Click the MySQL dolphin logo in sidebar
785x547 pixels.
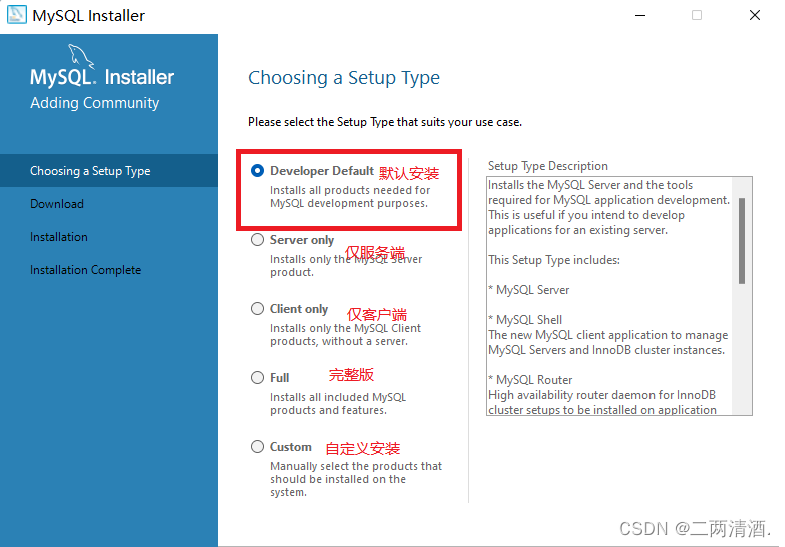[81, 56]
